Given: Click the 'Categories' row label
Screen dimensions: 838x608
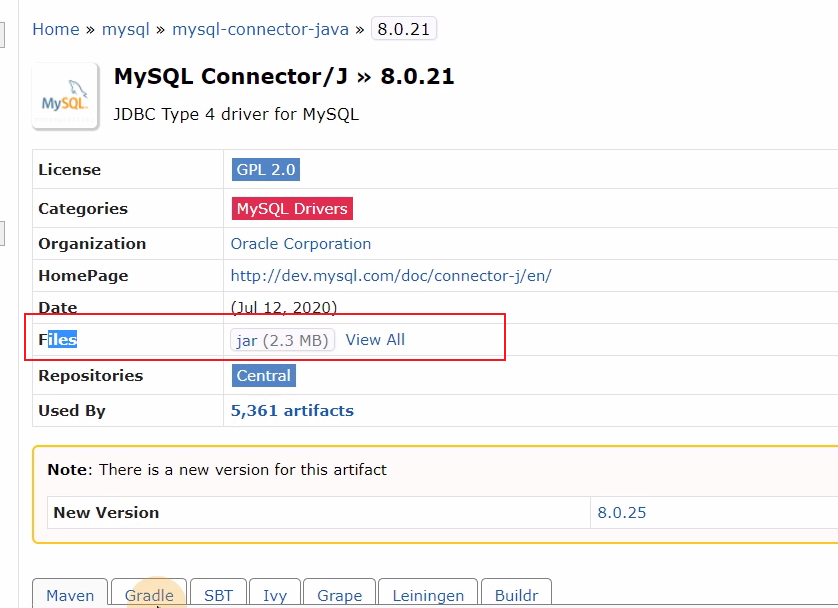Looking at the screenshot, I should (83, 208).
